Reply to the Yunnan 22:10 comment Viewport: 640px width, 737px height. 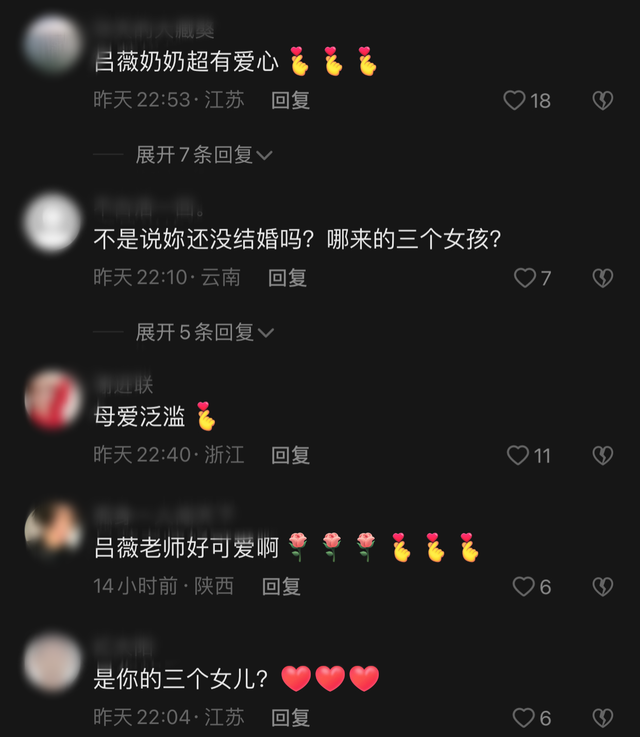click(288, 278)
